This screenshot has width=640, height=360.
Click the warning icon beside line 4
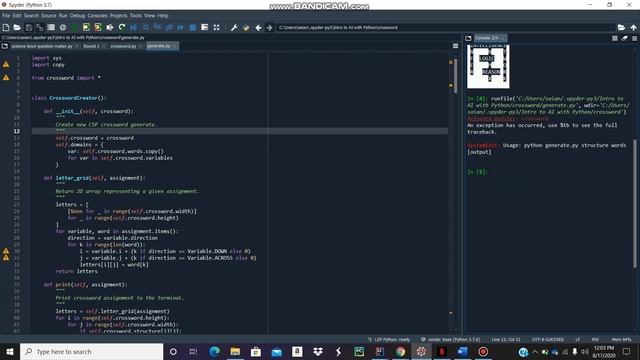pos(6,78)
